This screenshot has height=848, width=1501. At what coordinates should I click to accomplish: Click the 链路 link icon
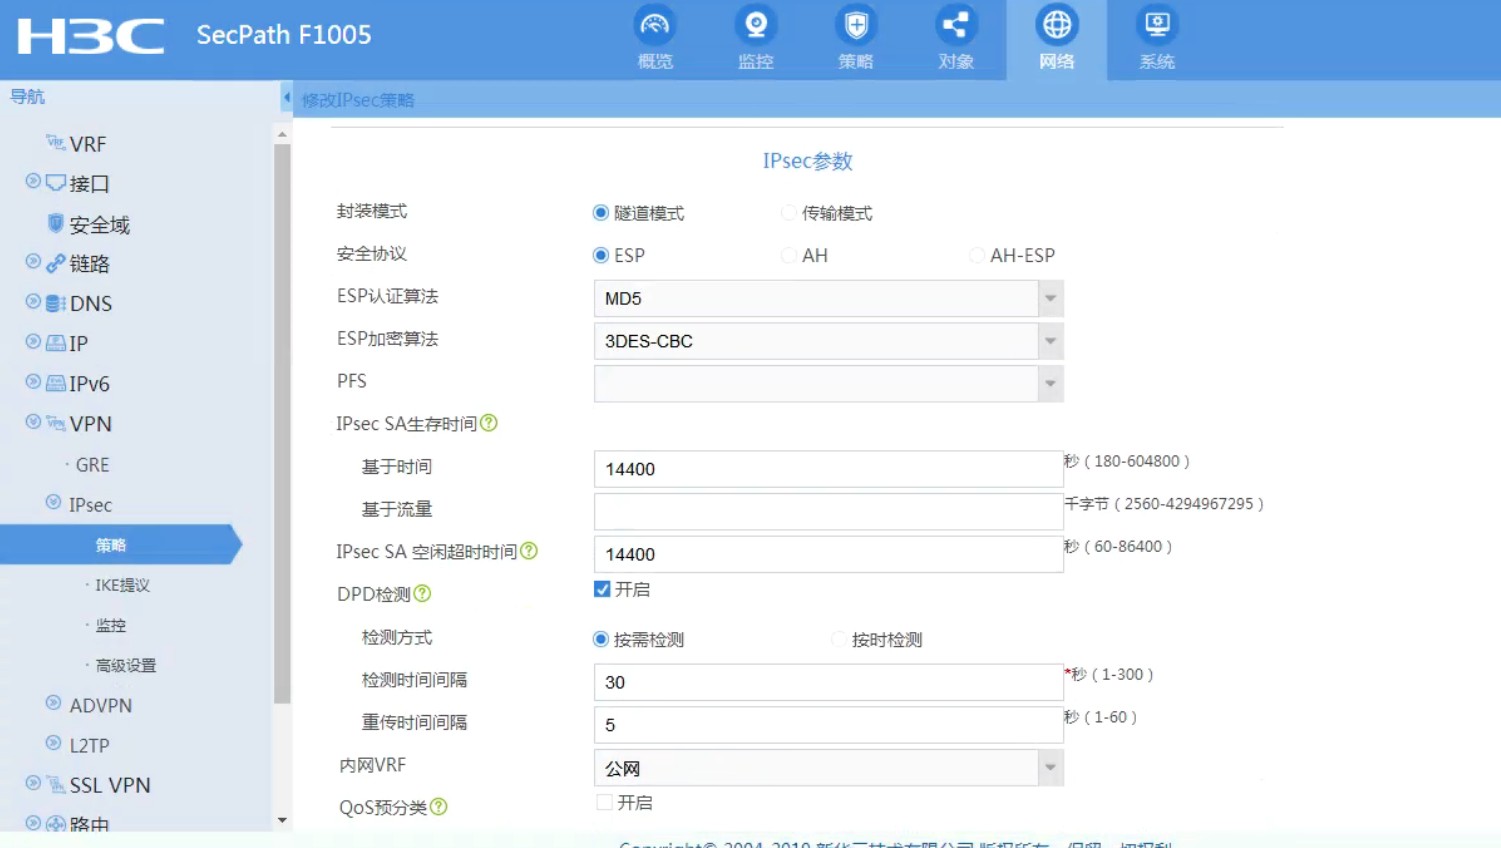click(x=56, y=263)
